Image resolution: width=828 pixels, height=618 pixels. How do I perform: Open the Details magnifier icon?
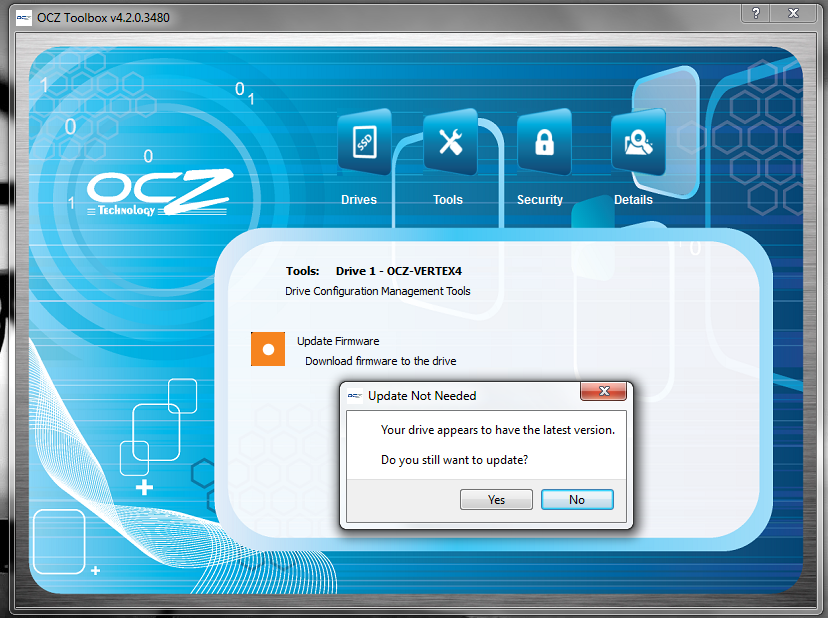pyautogui.click(x=638, y=142)
